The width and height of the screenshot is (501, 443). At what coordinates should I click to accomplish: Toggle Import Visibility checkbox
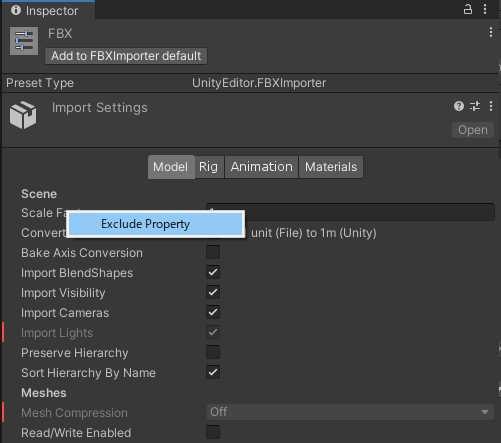213,292
